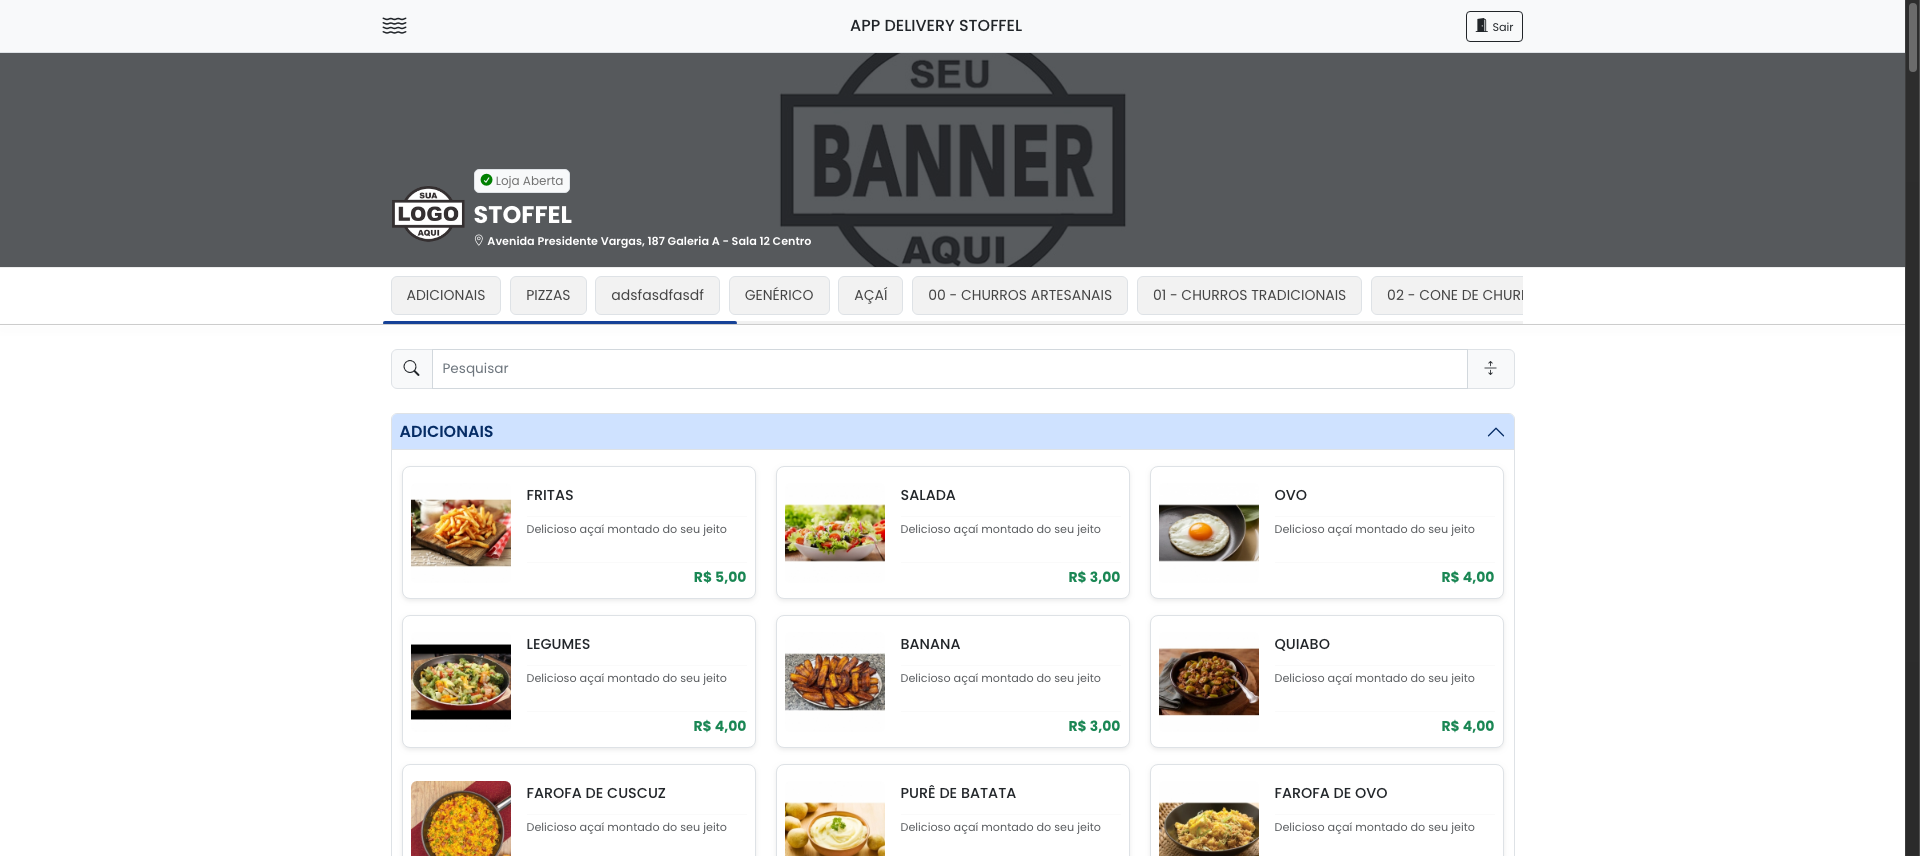Open the BANANA product thumbnail
1920x856 pixels.
835,682
